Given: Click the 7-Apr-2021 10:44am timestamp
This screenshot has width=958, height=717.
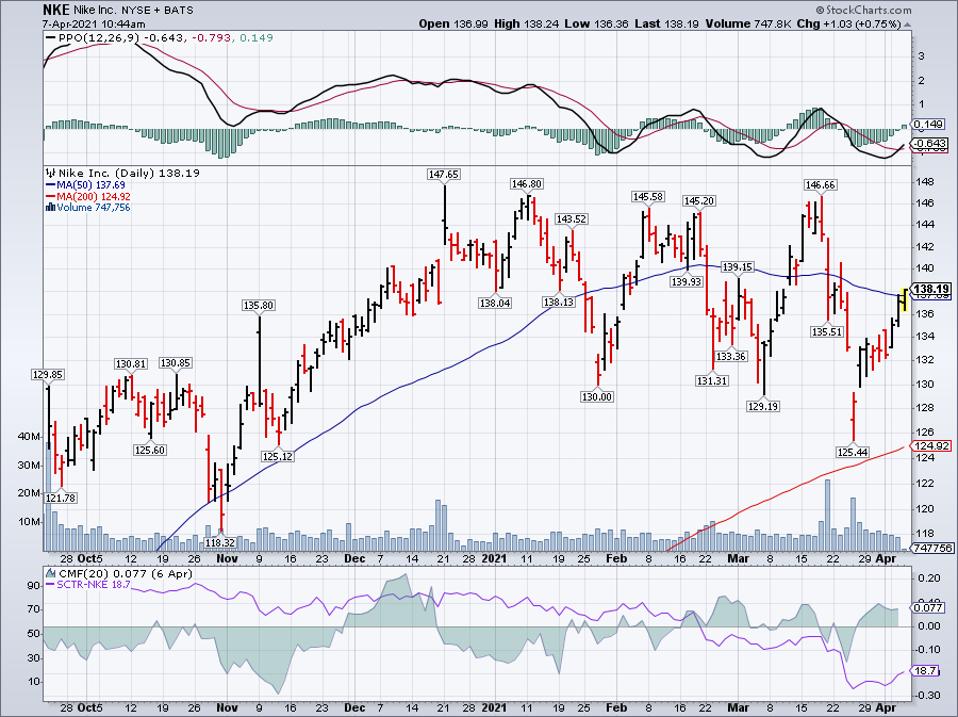Looking at the screenshot, I should pos(94,24).
